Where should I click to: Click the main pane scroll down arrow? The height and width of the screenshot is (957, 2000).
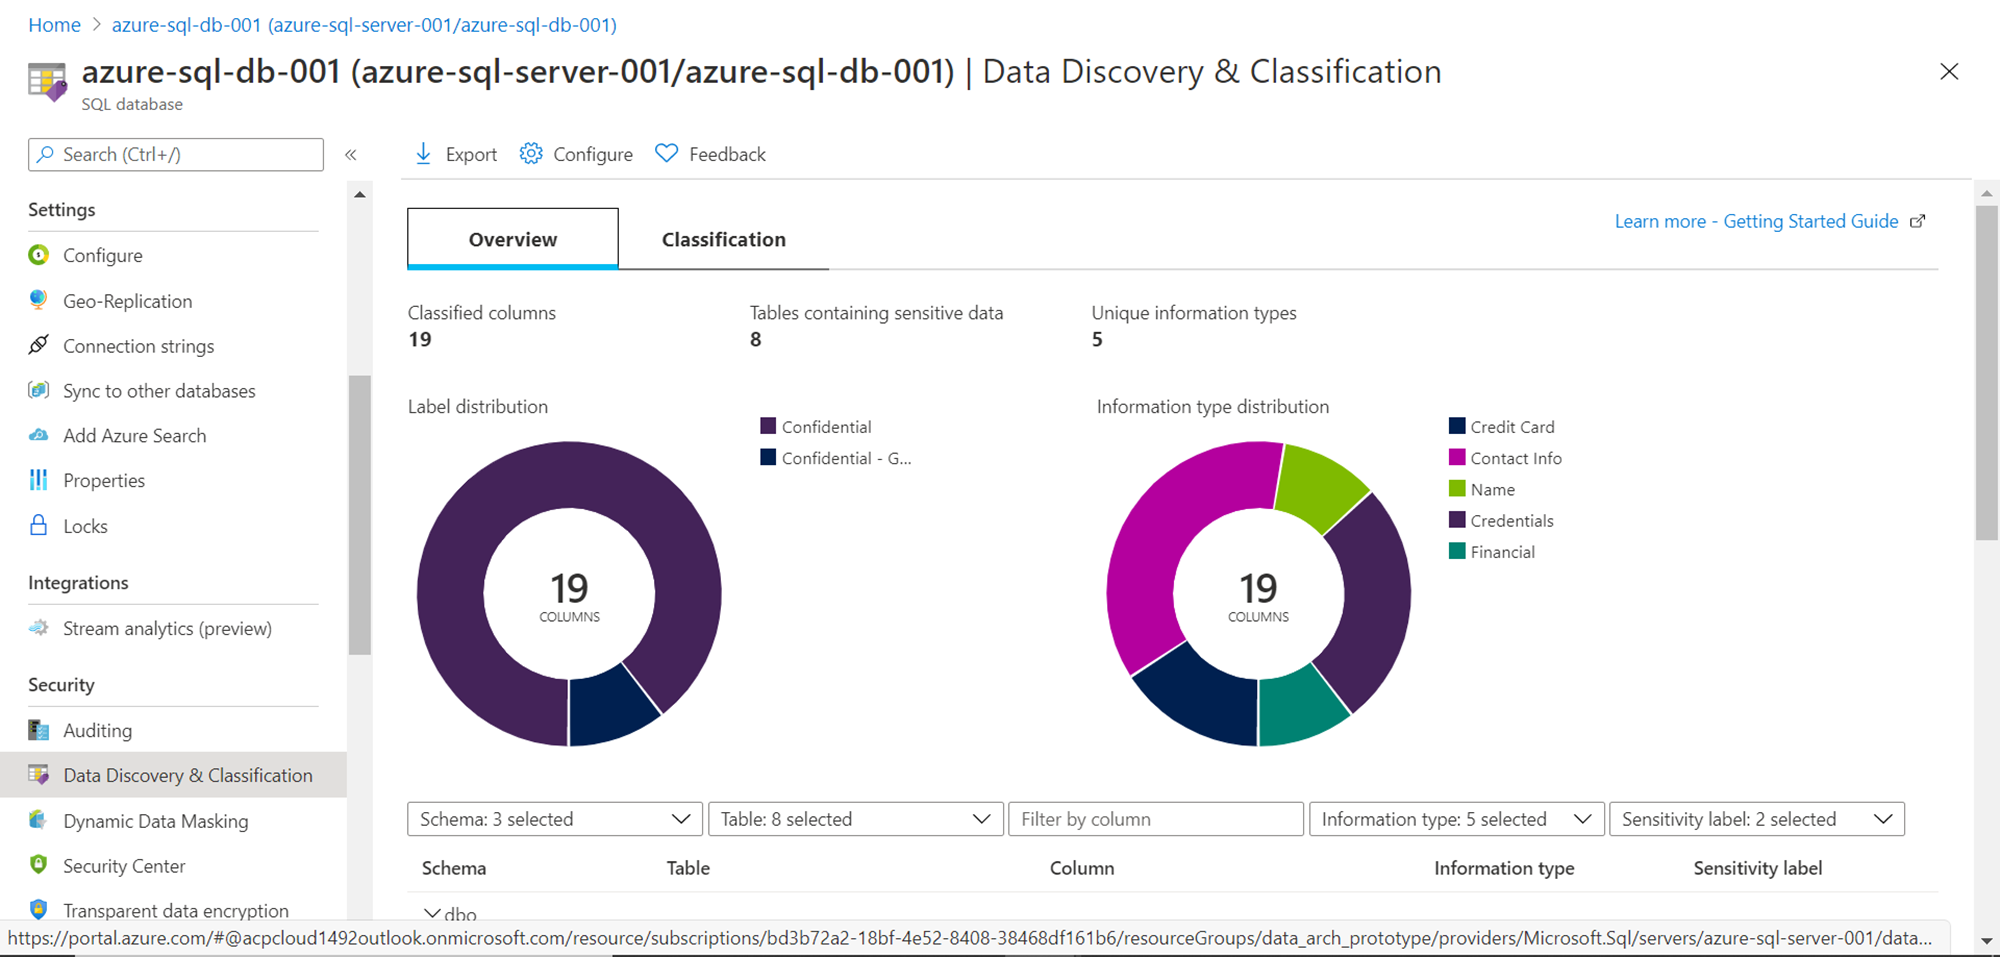click(x=1987, y=941)
